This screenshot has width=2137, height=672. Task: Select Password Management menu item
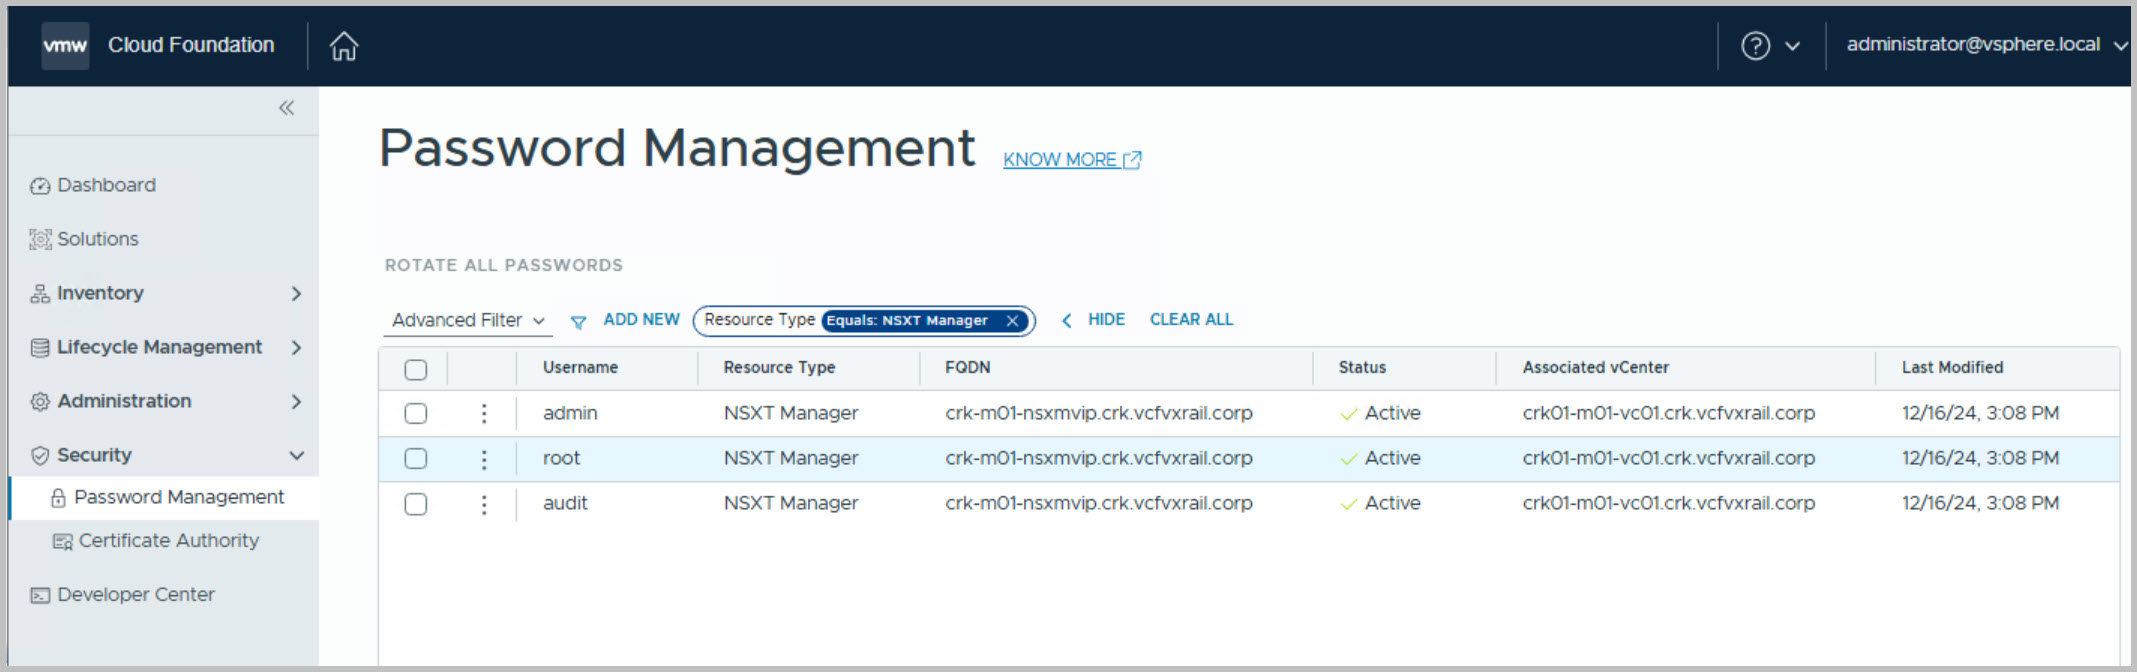pyautogui.click(x=179, y=498)
